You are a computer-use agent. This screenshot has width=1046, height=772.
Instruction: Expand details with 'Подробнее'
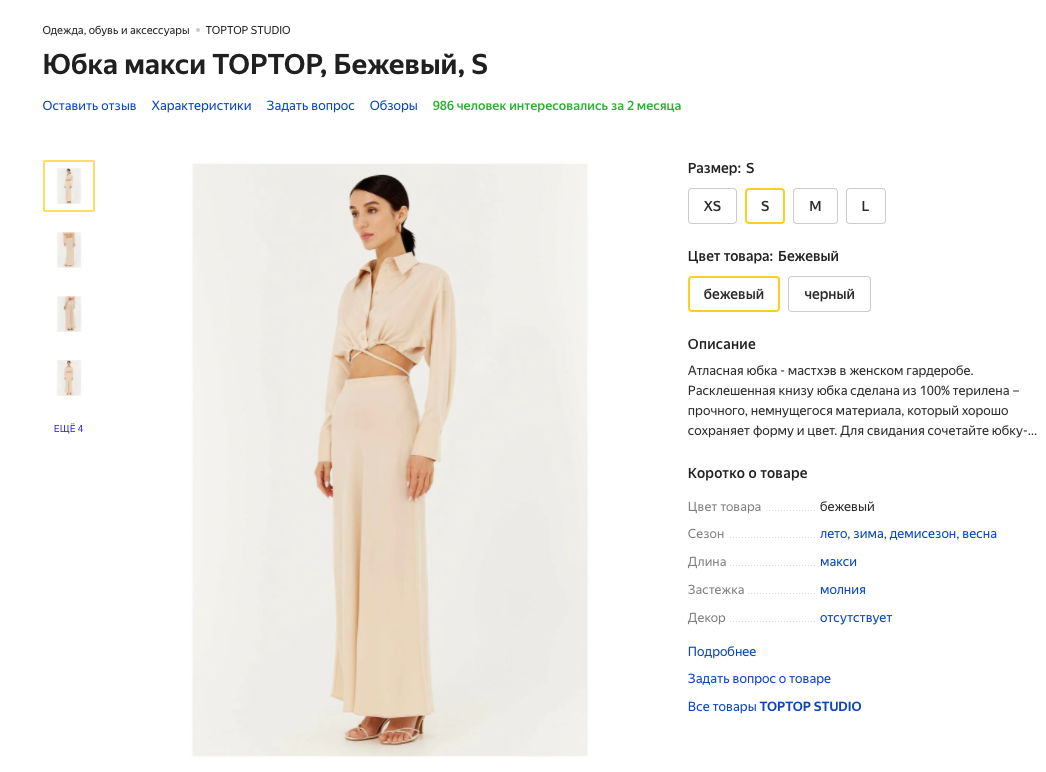[721, 651]
